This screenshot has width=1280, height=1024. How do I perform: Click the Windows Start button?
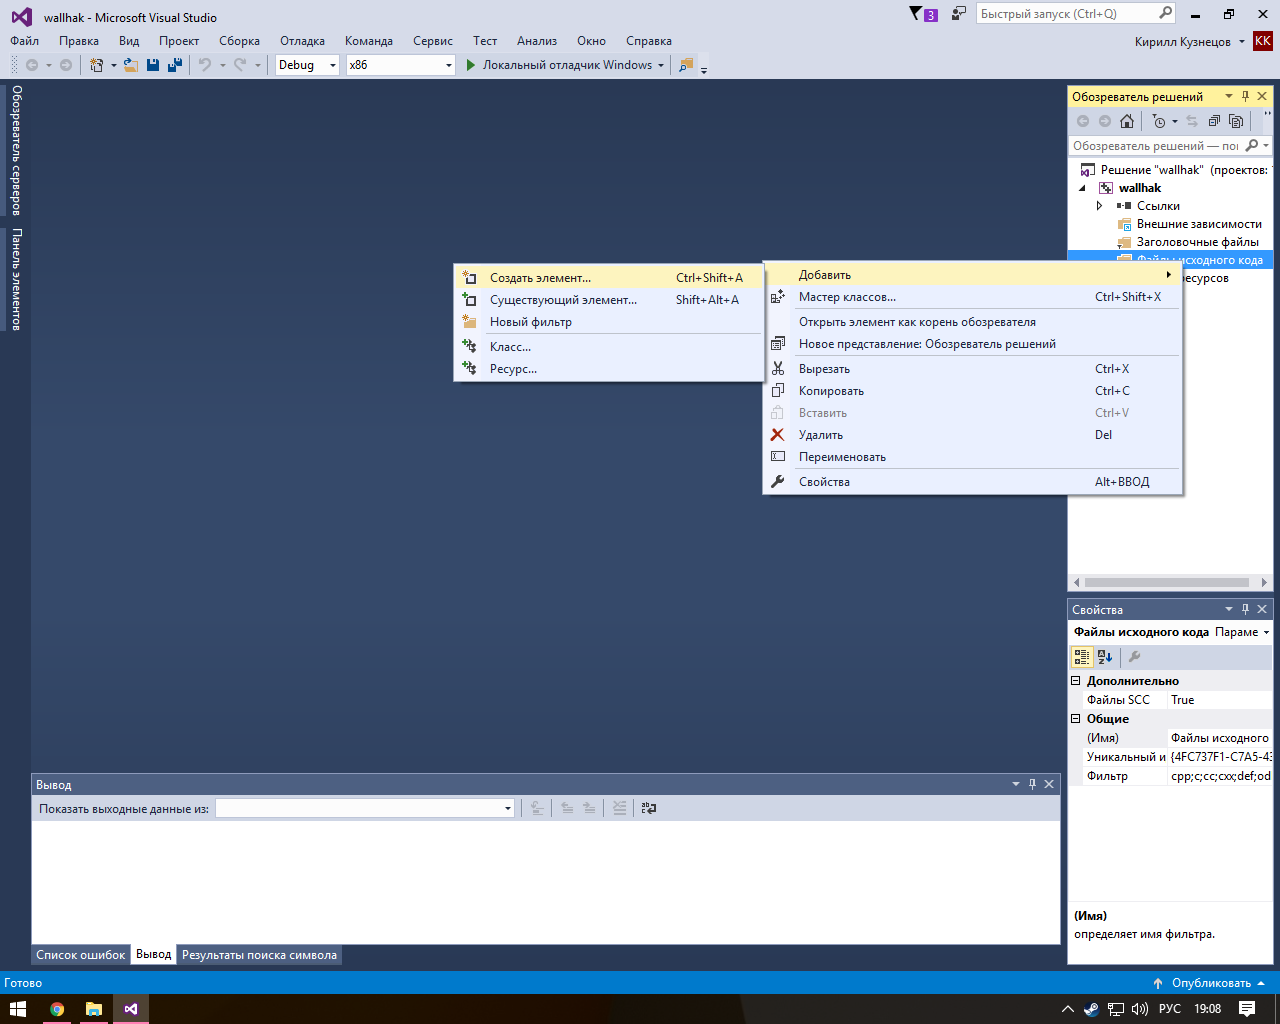click(18, 1009)
